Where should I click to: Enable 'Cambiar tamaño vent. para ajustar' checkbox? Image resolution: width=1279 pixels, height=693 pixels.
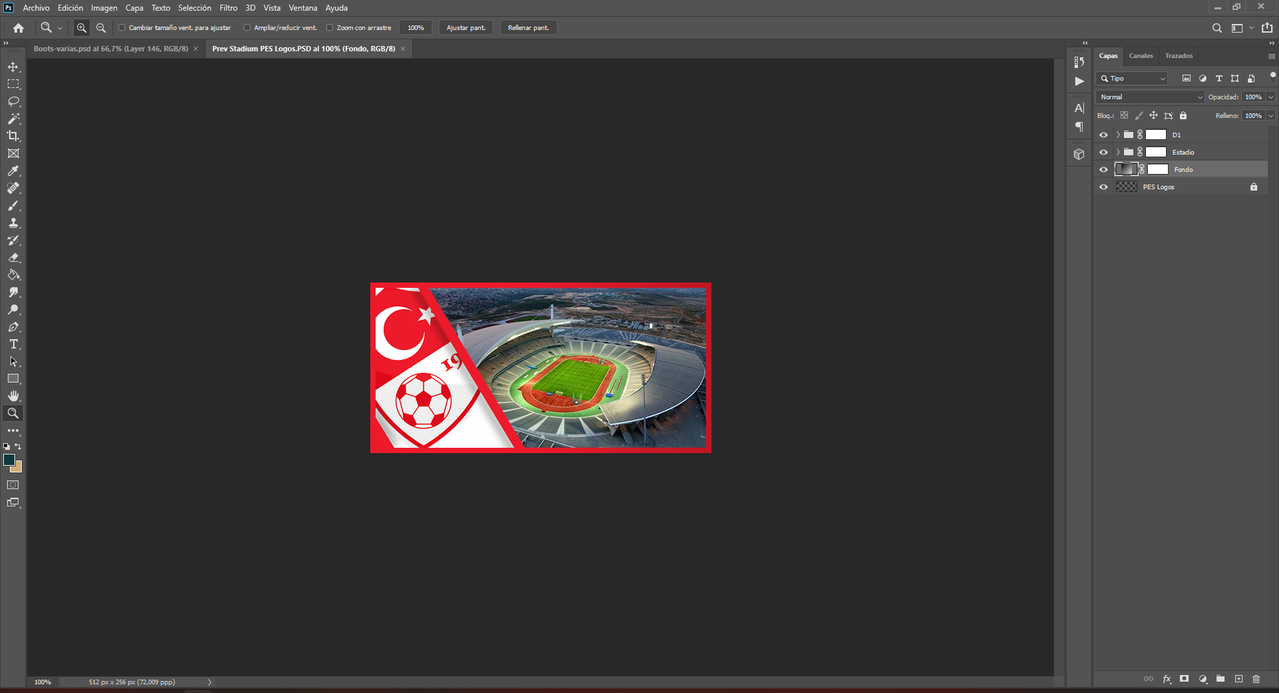tap(122, 28)
